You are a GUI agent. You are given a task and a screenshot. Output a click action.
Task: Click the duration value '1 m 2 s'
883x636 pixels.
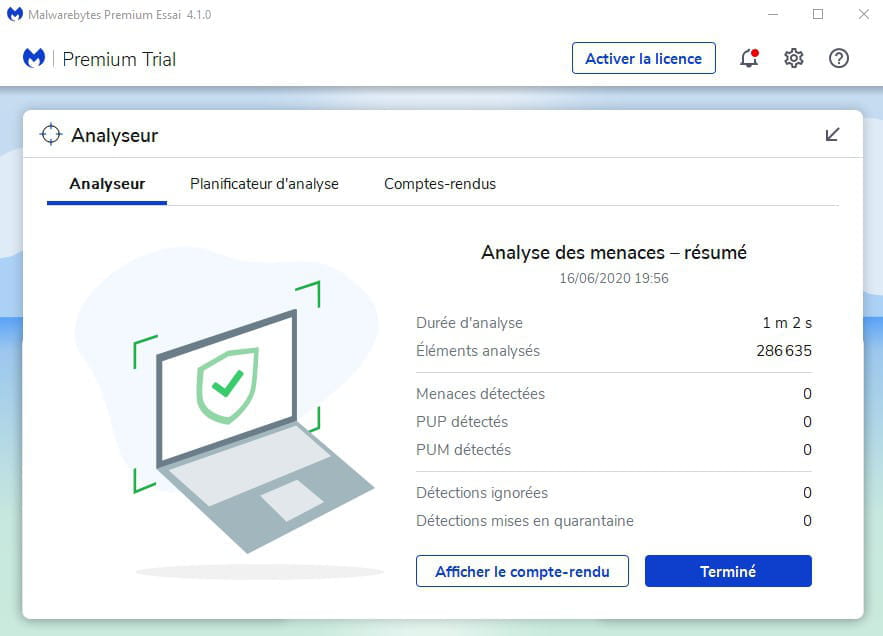coord(787,323)
